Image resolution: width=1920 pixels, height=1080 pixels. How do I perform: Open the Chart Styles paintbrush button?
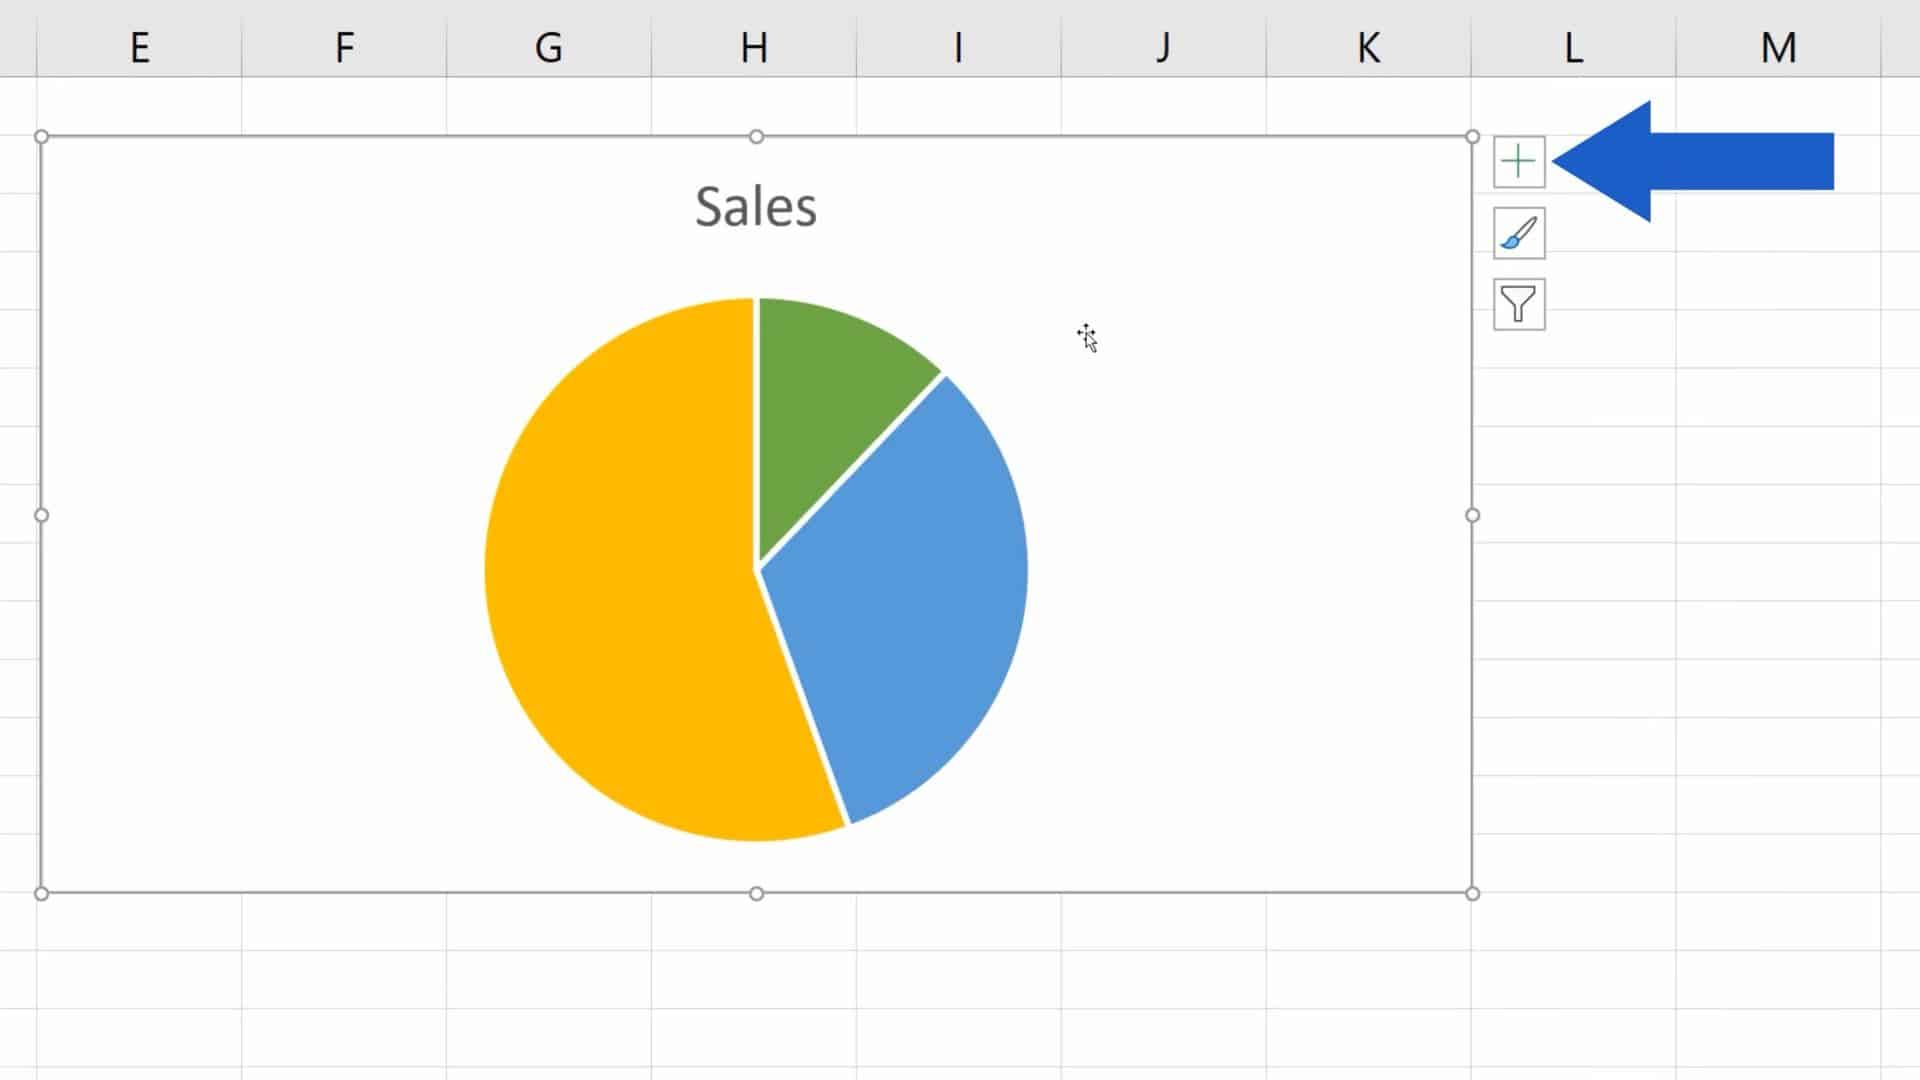(x=1519, y=233)
